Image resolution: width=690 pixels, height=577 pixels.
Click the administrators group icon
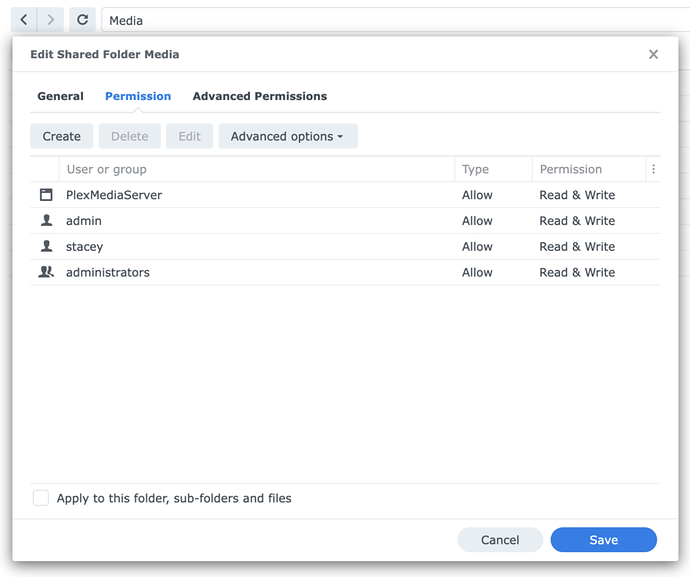[46, 272]
